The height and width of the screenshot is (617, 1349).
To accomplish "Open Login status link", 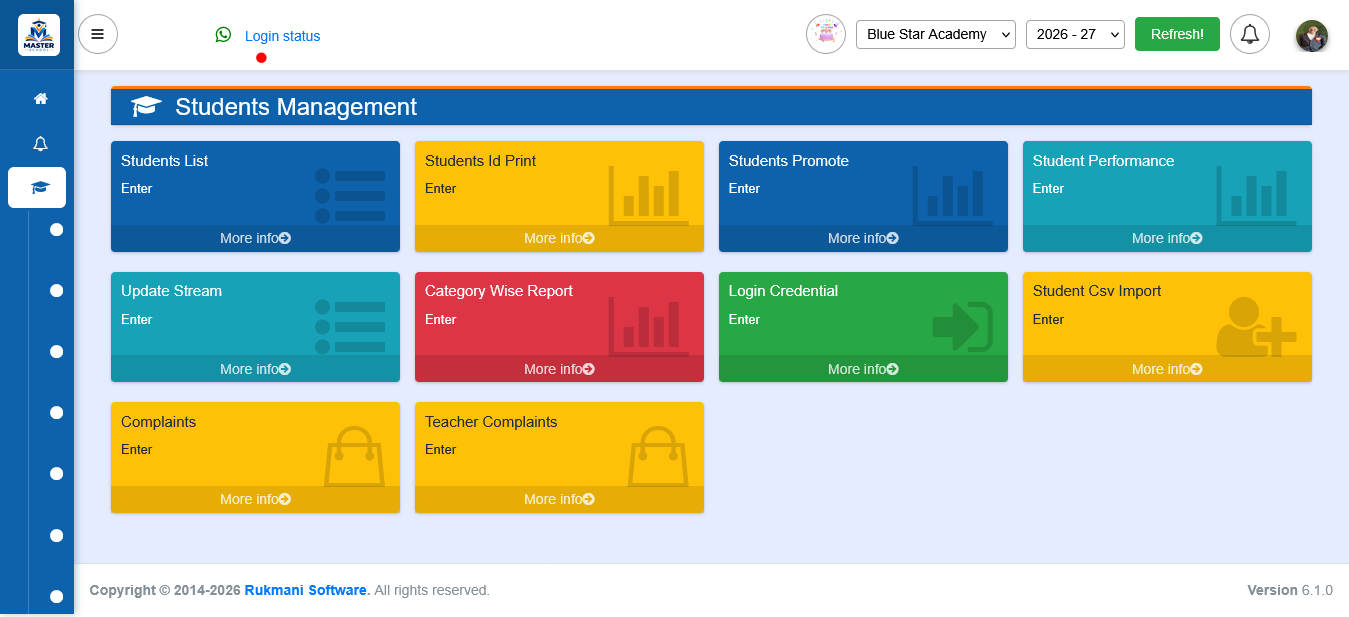I will coord(283,36).
